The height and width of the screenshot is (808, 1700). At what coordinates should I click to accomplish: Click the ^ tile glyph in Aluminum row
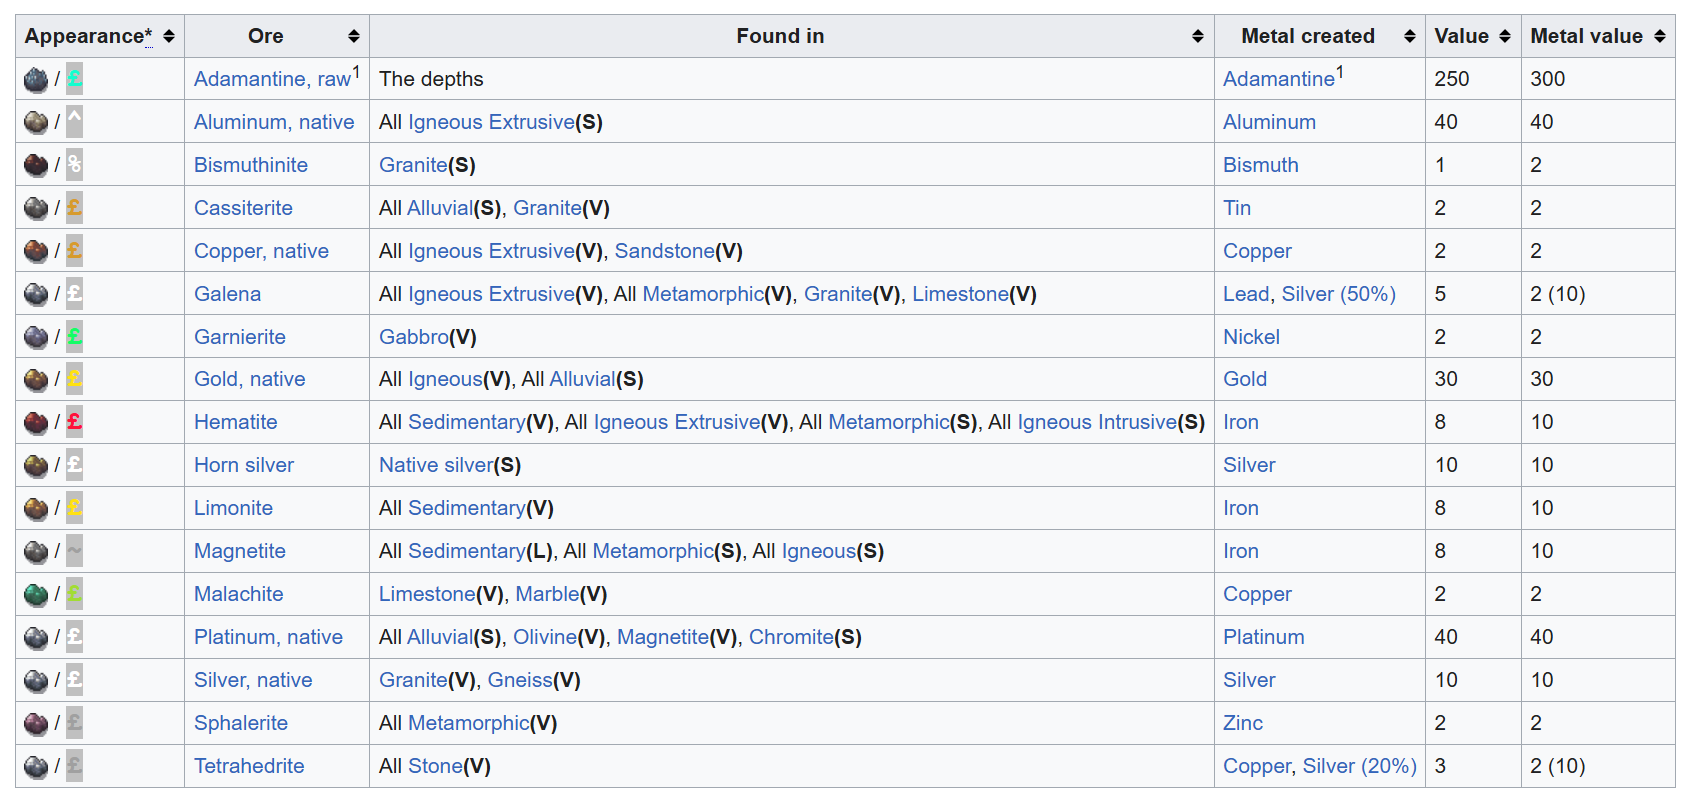coord(74,122)
